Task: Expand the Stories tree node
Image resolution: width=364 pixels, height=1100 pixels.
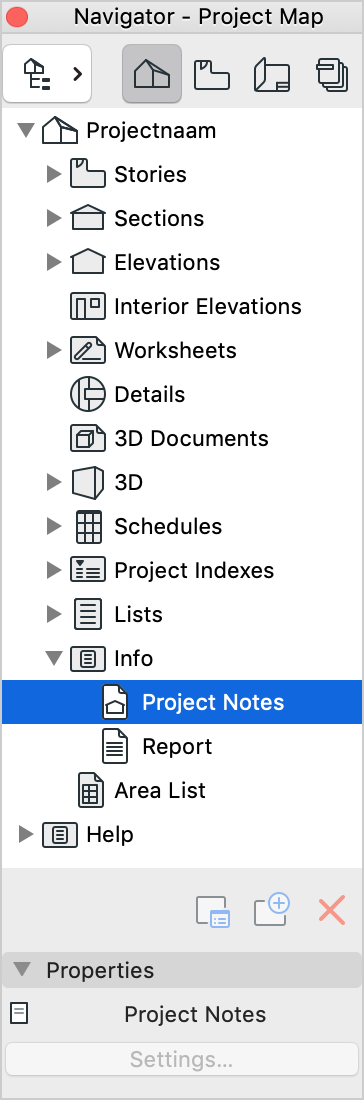Action: [54, 174]
